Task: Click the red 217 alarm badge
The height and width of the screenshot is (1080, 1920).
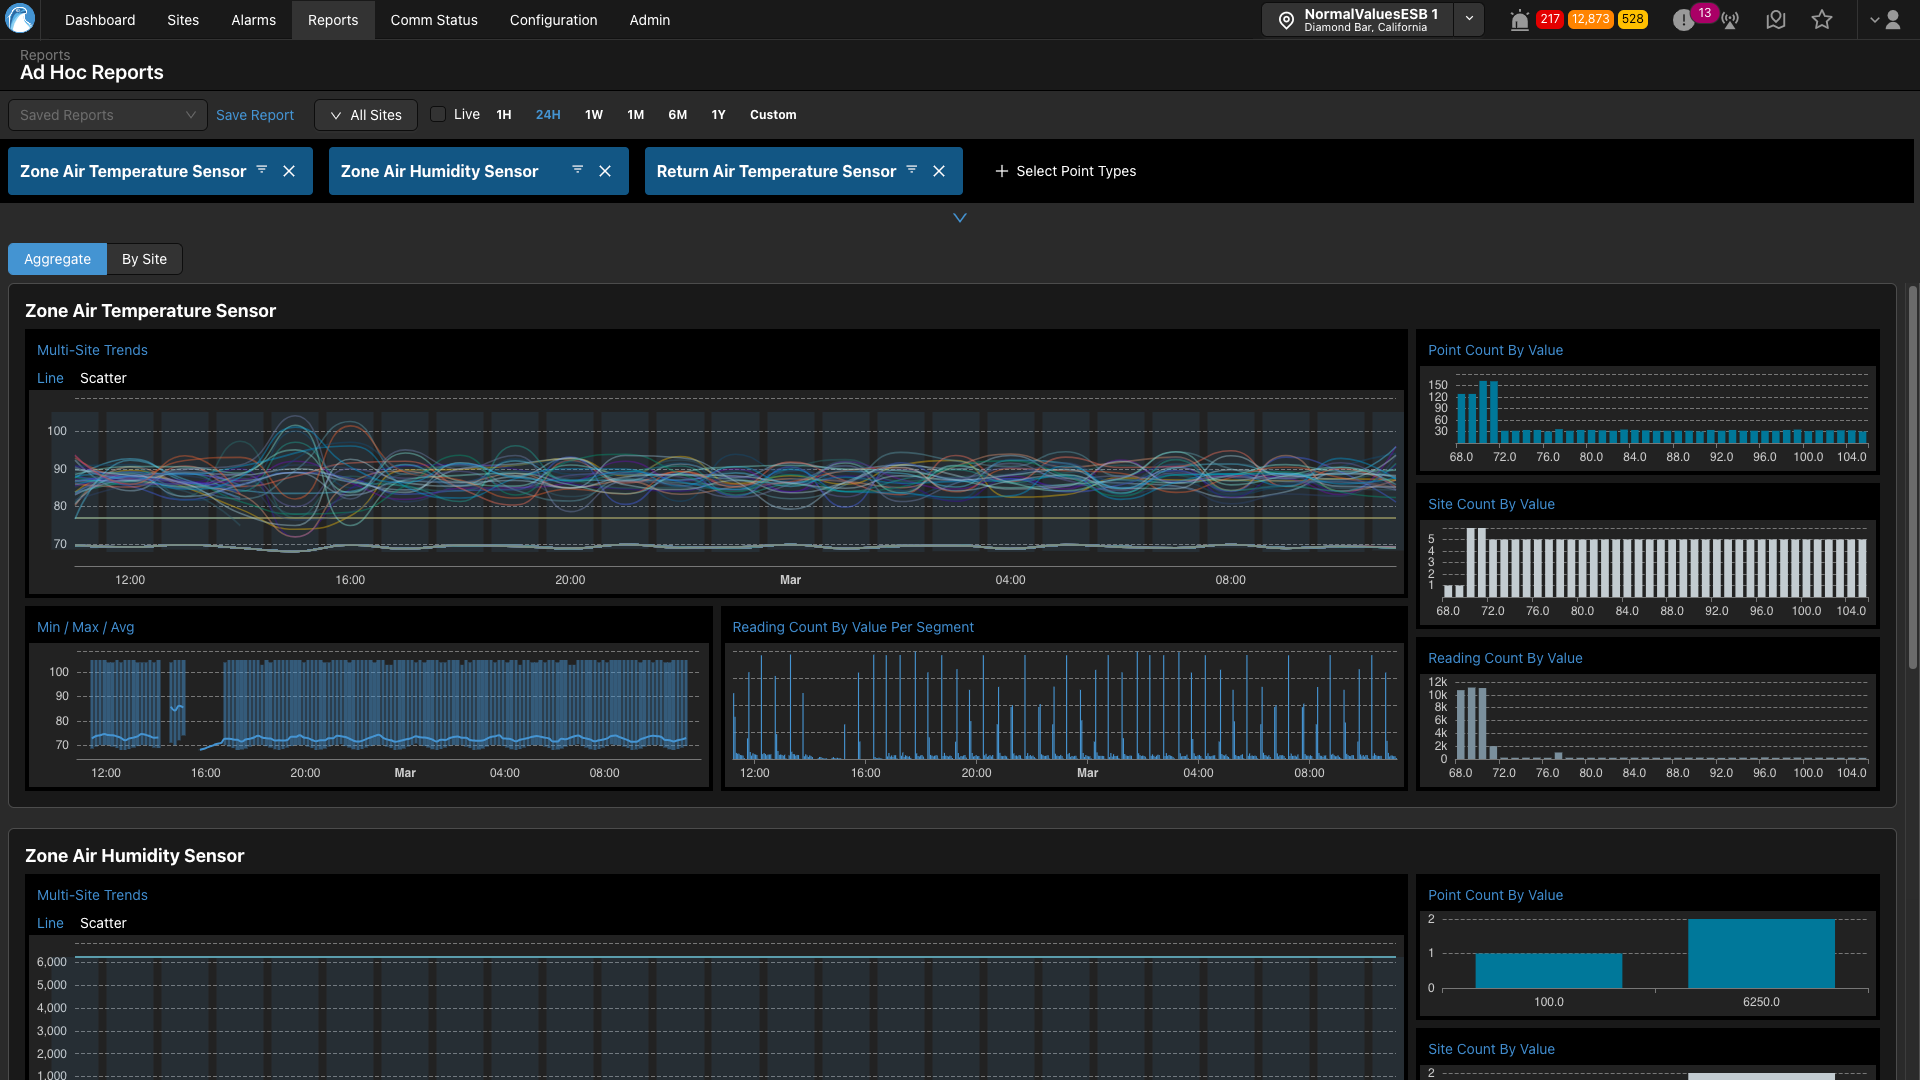Action: (x=1549, y=19)
